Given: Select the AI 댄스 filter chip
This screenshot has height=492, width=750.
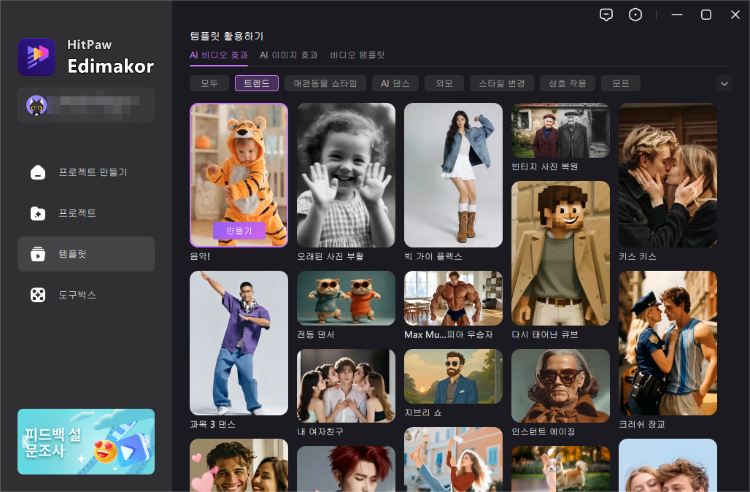Looking at the screenshot, I should (x=395, y=83).
